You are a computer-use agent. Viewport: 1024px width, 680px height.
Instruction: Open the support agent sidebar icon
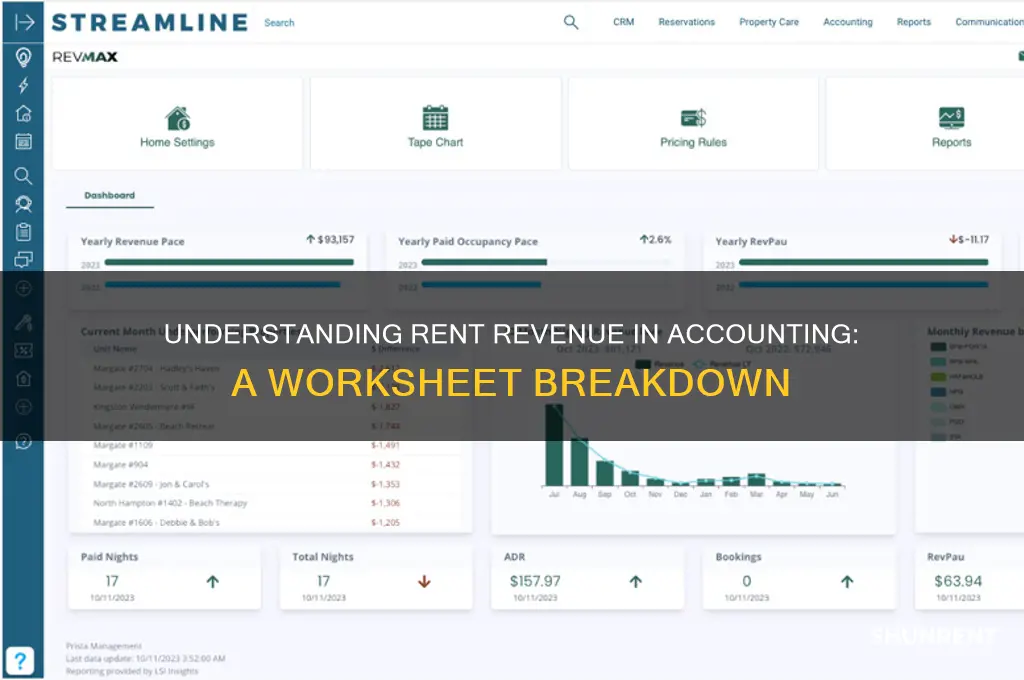[24, 204]
